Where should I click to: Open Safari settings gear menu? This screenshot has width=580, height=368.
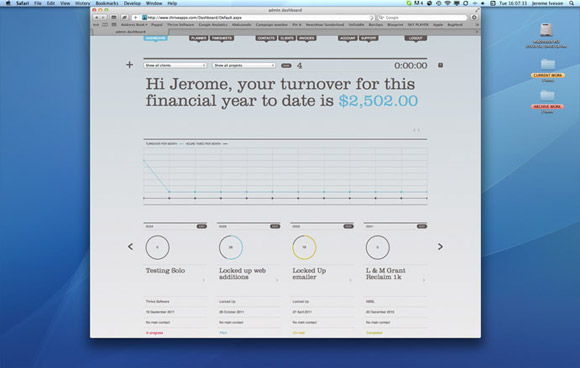pos(474,17)
